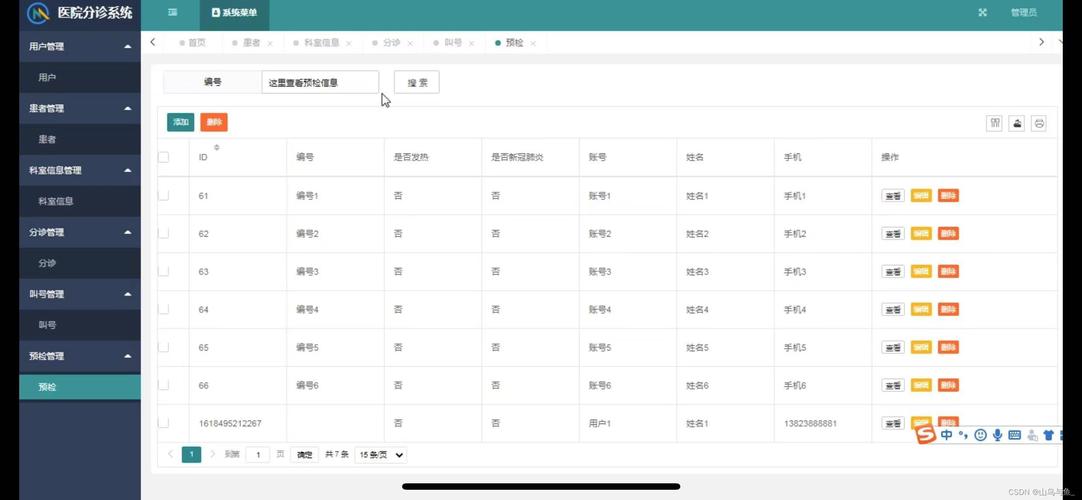1082x500 pixels.
Task: Select all rows with the header checkbox
Action: pos(164,157)
